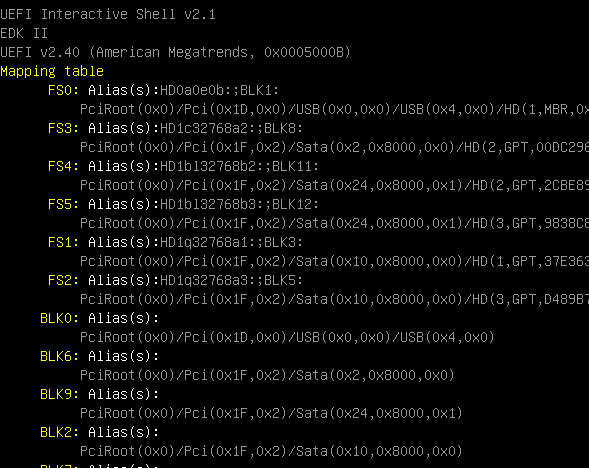The image size is (589, 468).
Task: Select the BLK2: block device label
Action: pyautogui.click(x=59, y=432)
